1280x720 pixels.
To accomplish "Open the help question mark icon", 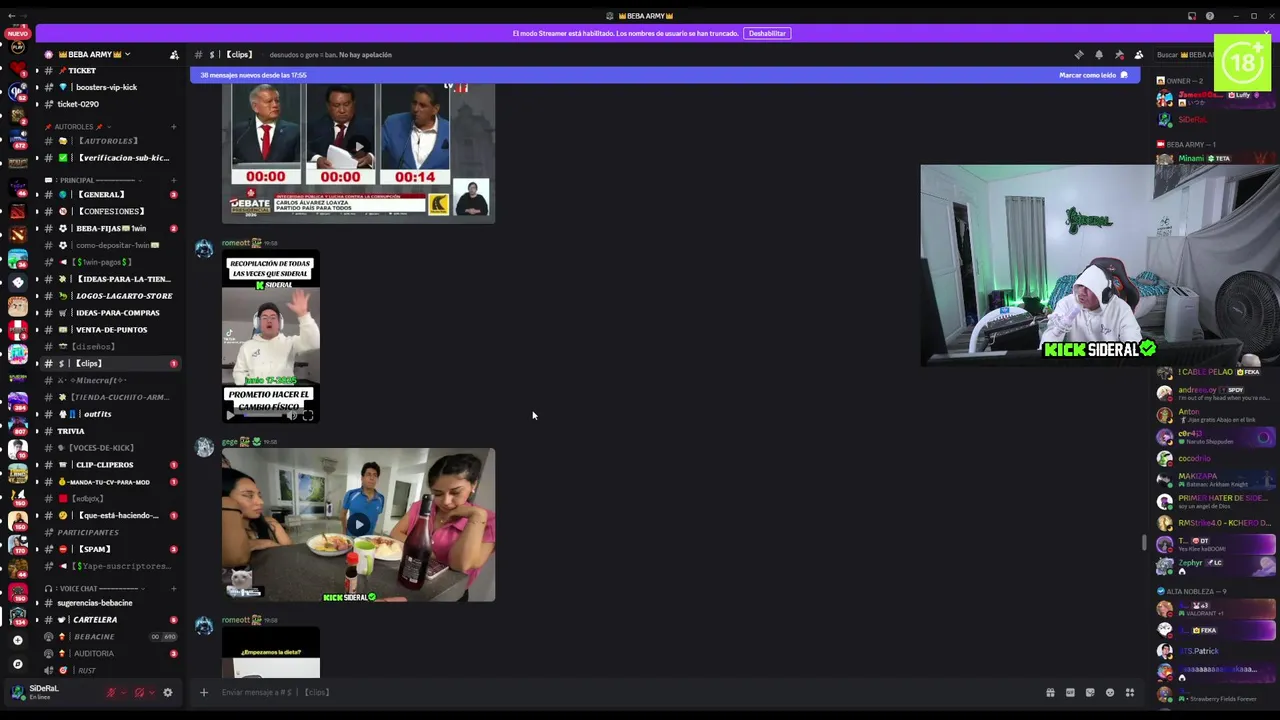I will (1210, 16).
